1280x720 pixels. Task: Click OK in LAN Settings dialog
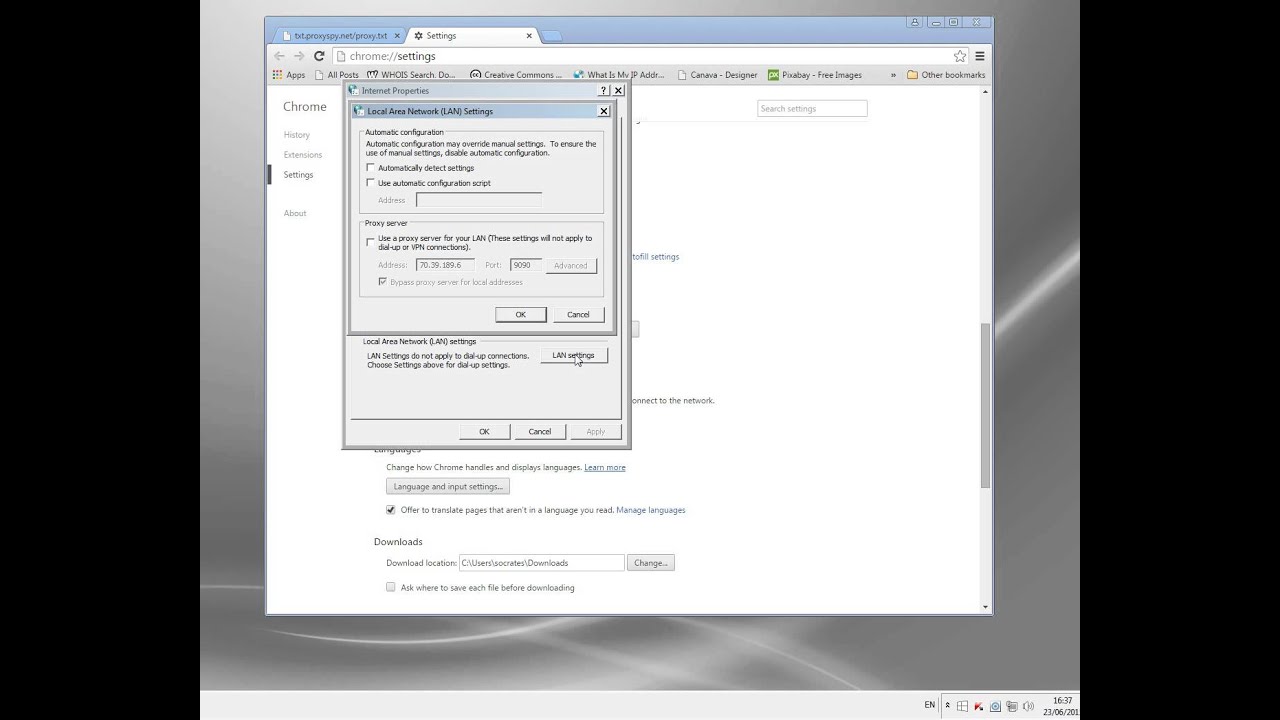click(x=521, y=314)
